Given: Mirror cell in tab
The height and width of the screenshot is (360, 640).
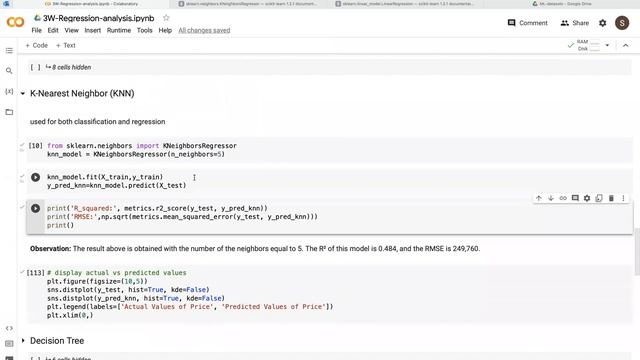Looking at the screenshot, I should [x=599, y=198].
